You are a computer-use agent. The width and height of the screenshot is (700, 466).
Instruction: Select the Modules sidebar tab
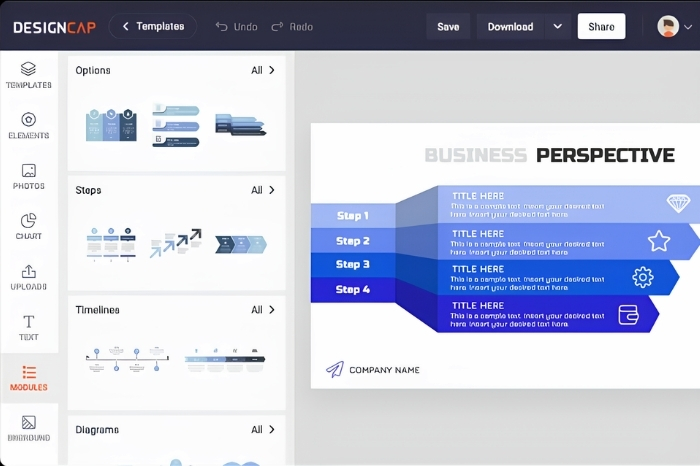29,378
